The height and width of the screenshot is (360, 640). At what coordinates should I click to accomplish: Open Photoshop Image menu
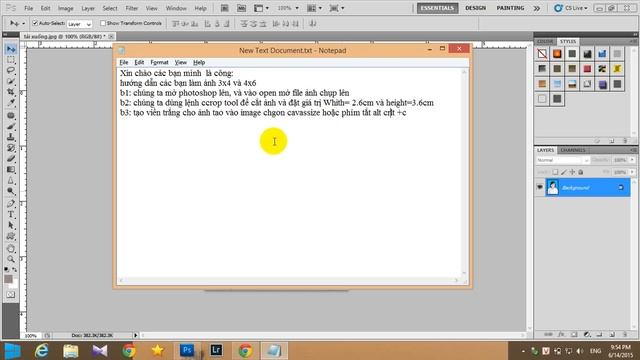coord(65,8)
